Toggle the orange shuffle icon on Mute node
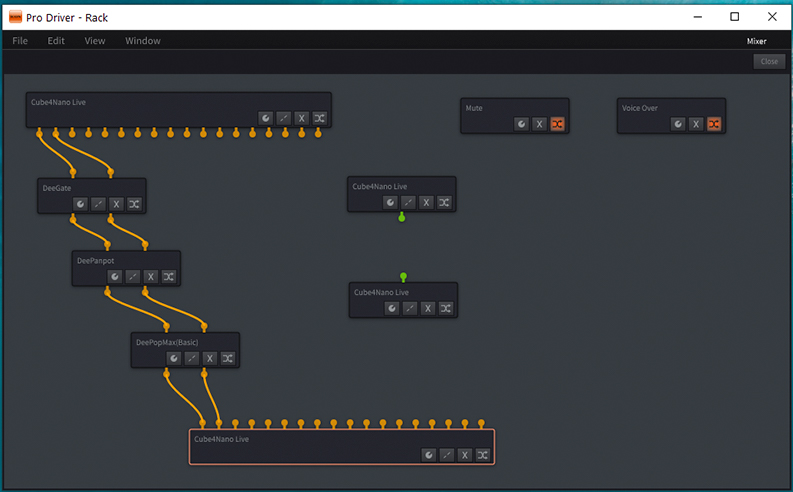Viewport: 793px width, 492px height. 557,124
